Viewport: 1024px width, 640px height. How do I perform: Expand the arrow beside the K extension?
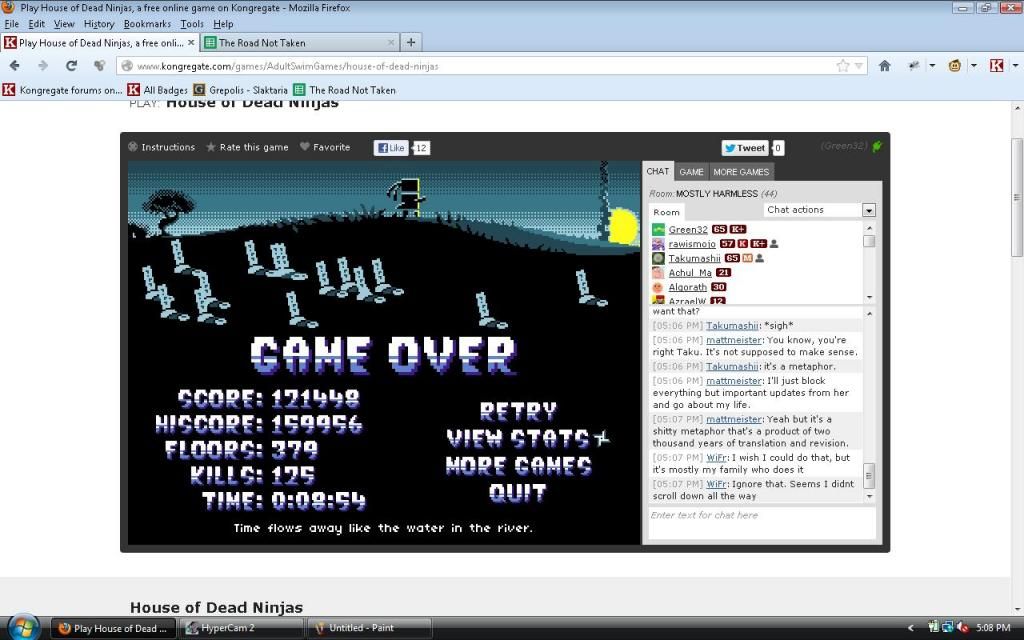pos(1015,66)
